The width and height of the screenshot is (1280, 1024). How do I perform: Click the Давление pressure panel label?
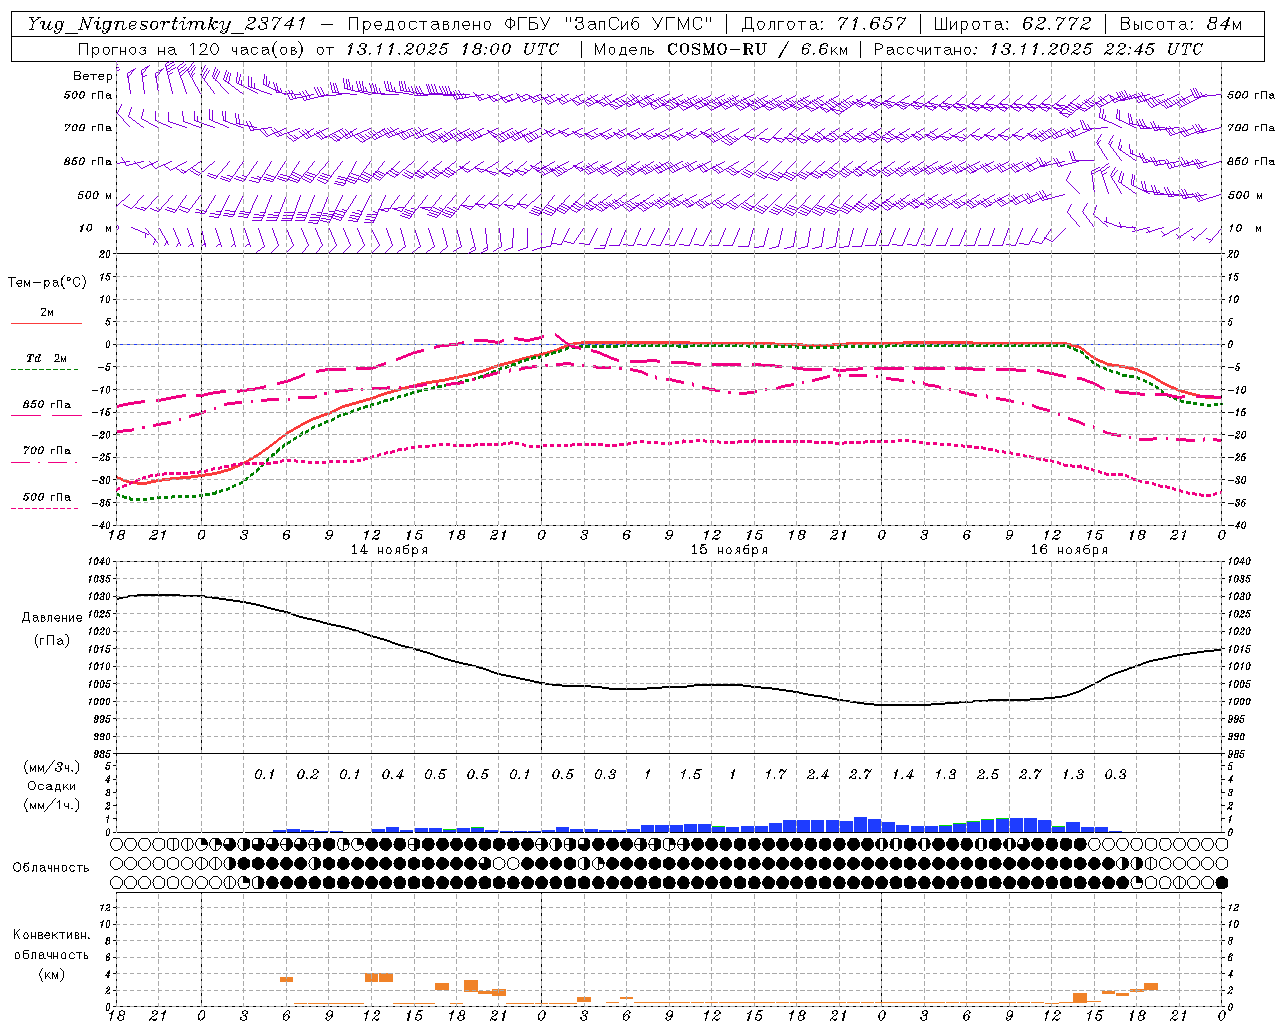click(x=52, y=618)
